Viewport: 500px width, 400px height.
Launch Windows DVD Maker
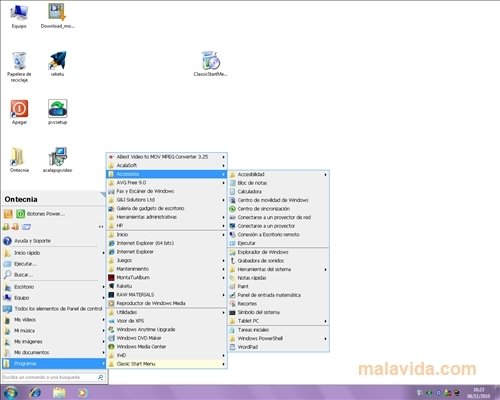[167, 338]
